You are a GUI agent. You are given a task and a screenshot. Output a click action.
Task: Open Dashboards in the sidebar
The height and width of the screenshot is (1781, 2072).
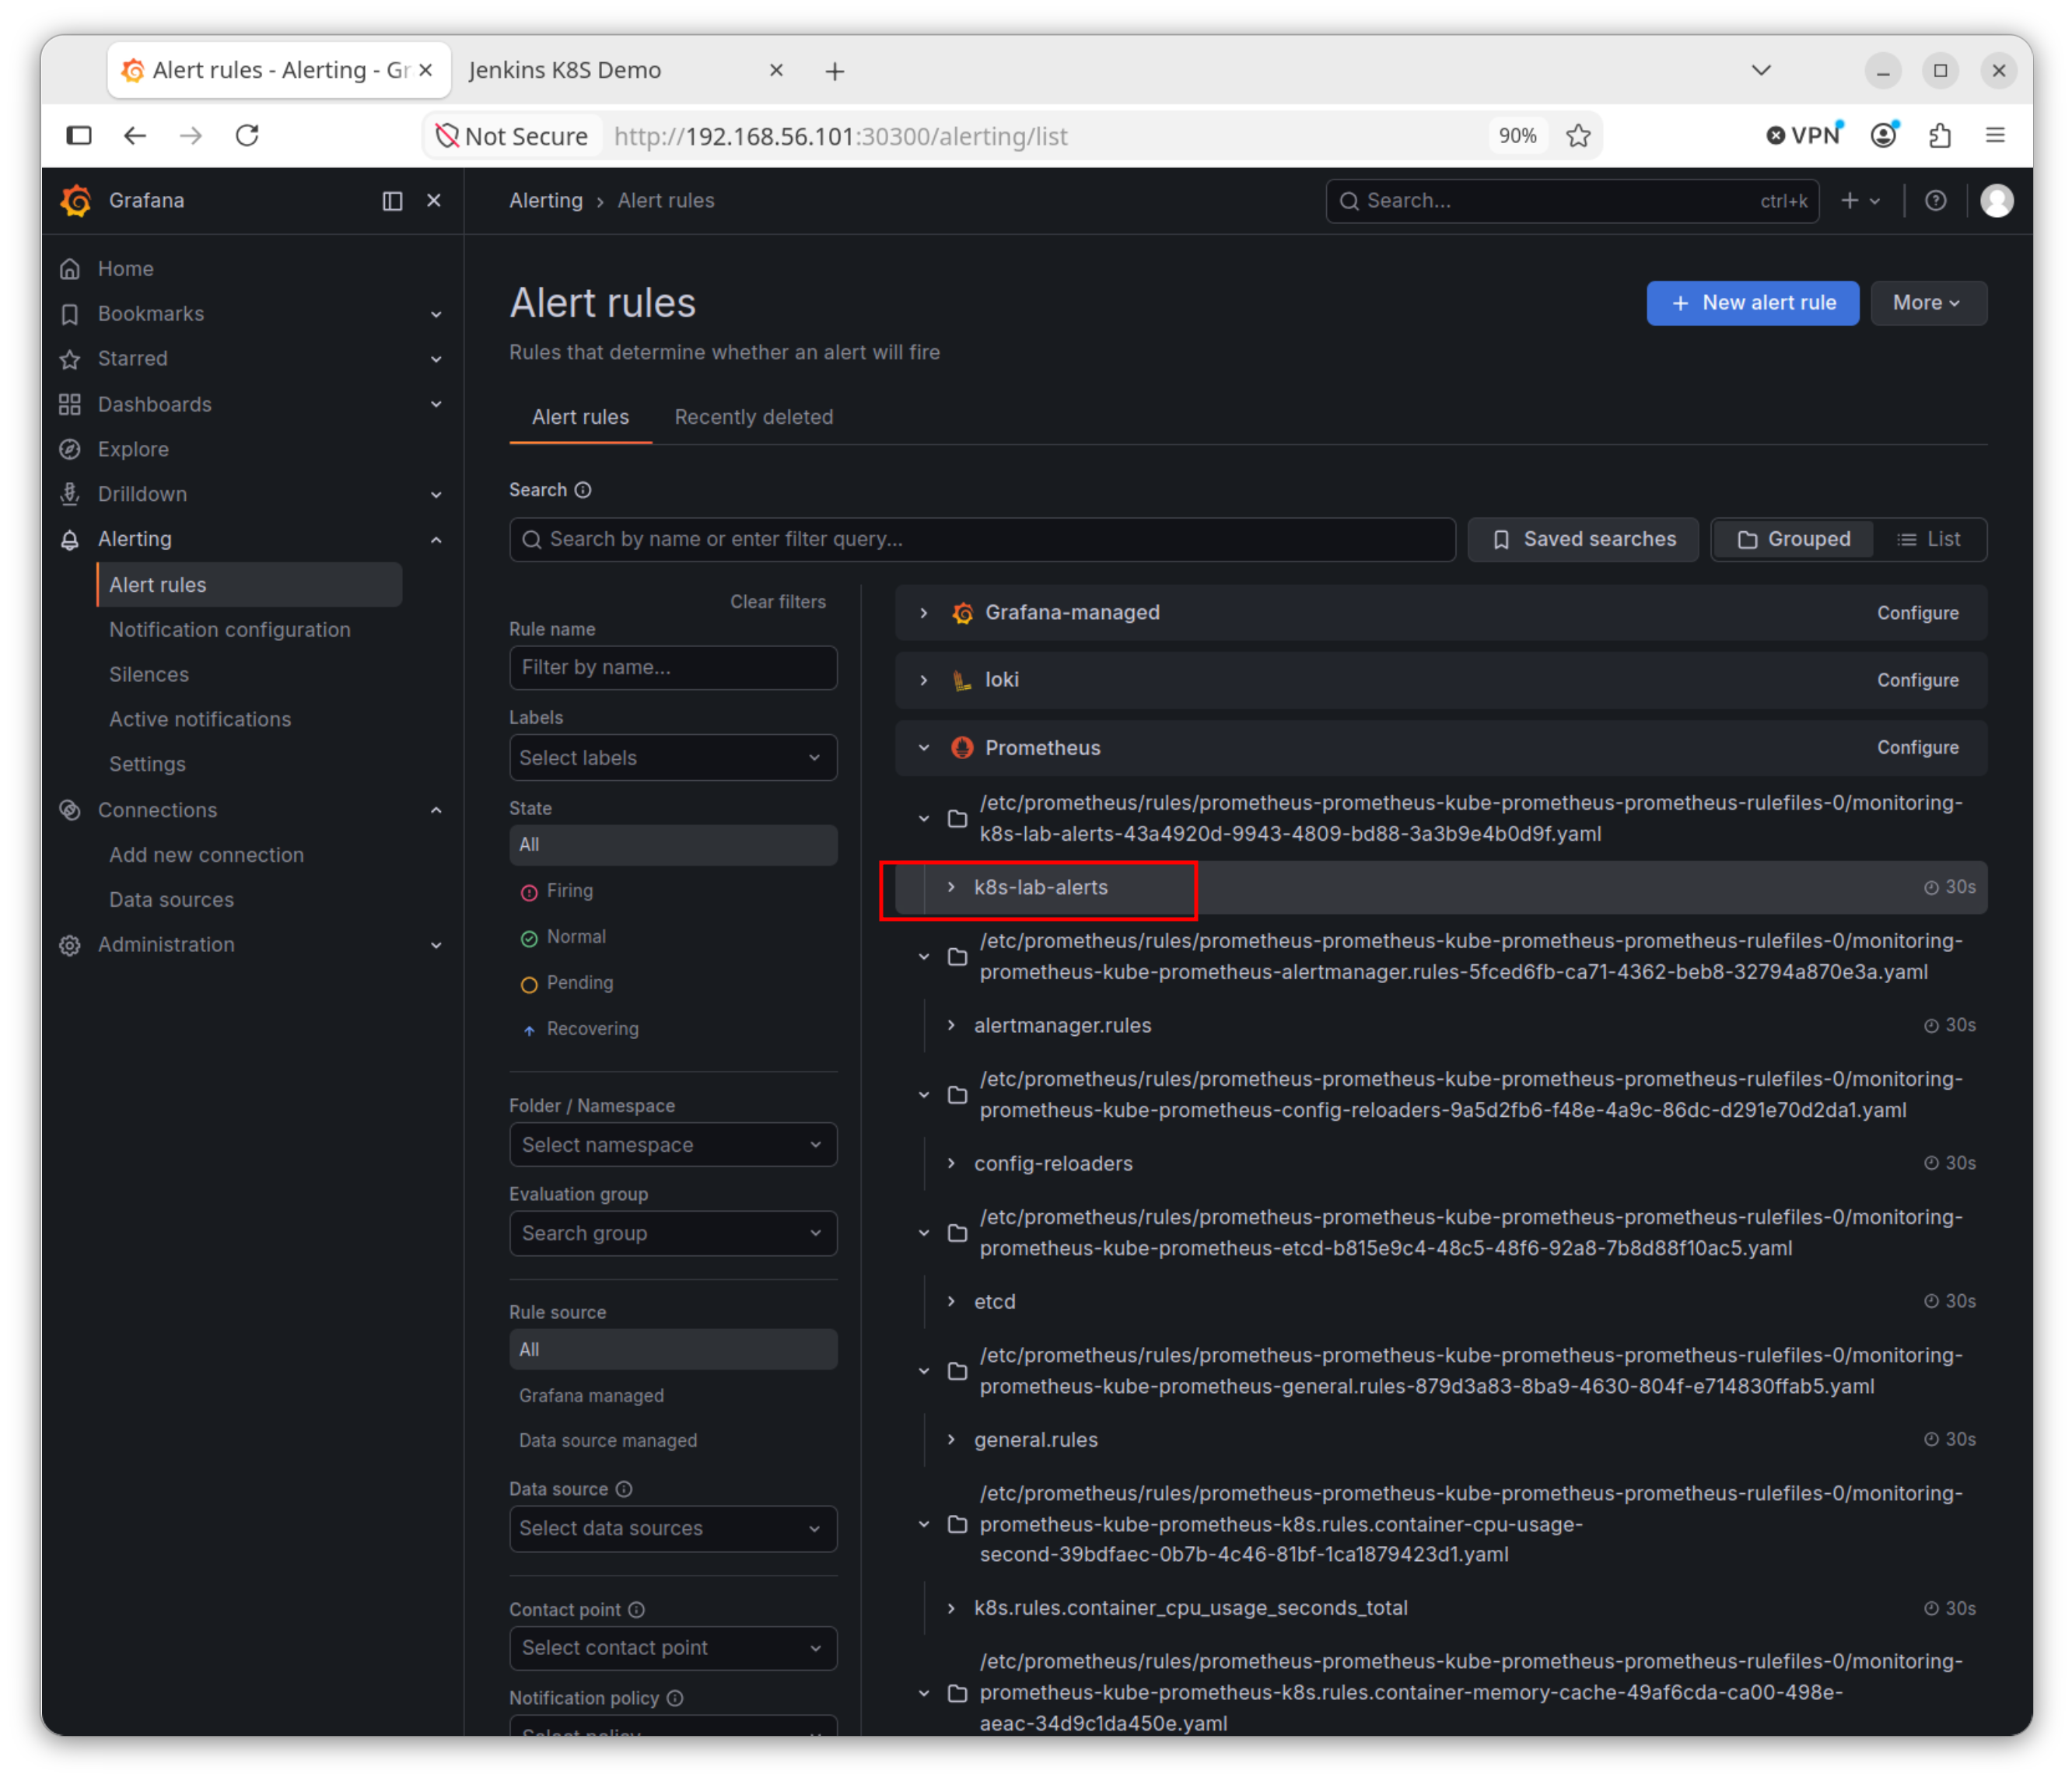(x=154, y=404)
